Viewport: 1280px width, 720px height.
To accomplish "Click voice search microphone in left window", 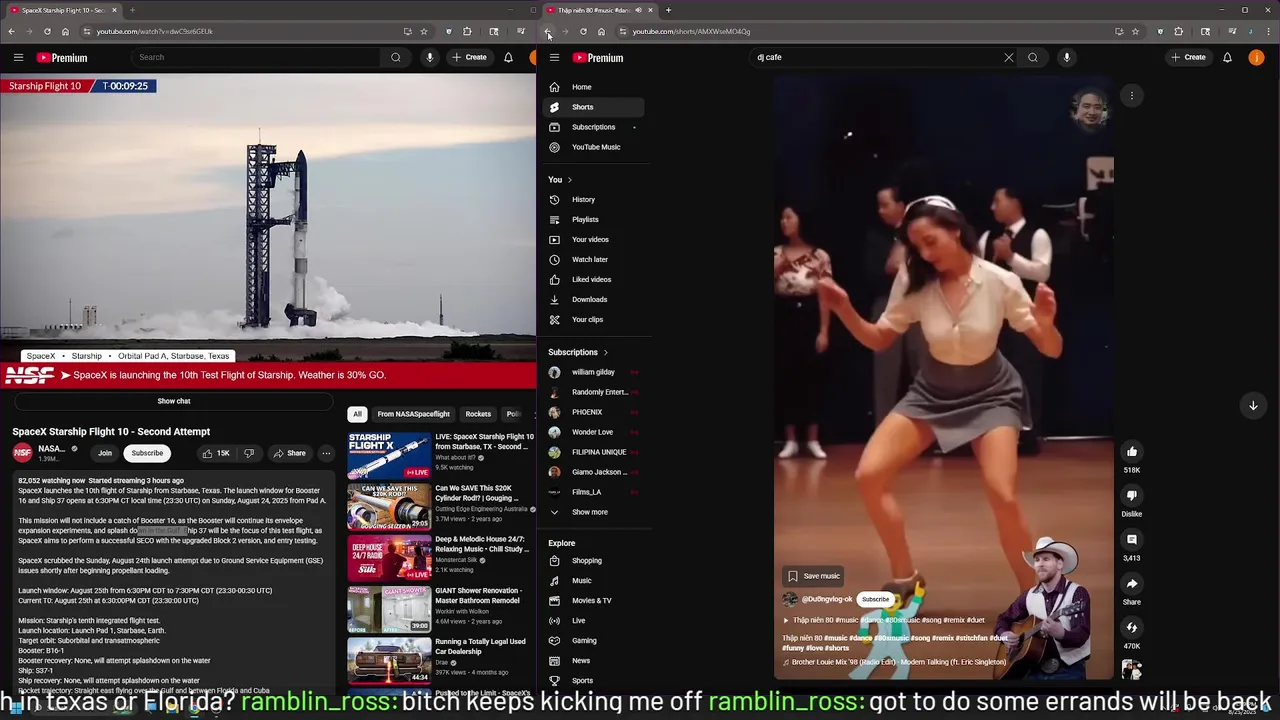I will [430, 57].
